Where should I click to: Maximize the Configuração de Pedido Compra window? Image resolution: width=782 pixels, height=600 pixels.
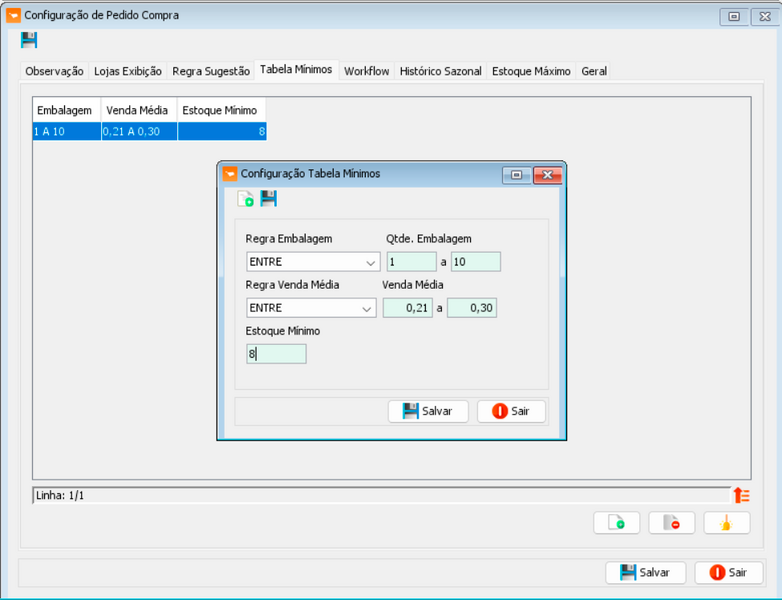[x=734, y=16]
